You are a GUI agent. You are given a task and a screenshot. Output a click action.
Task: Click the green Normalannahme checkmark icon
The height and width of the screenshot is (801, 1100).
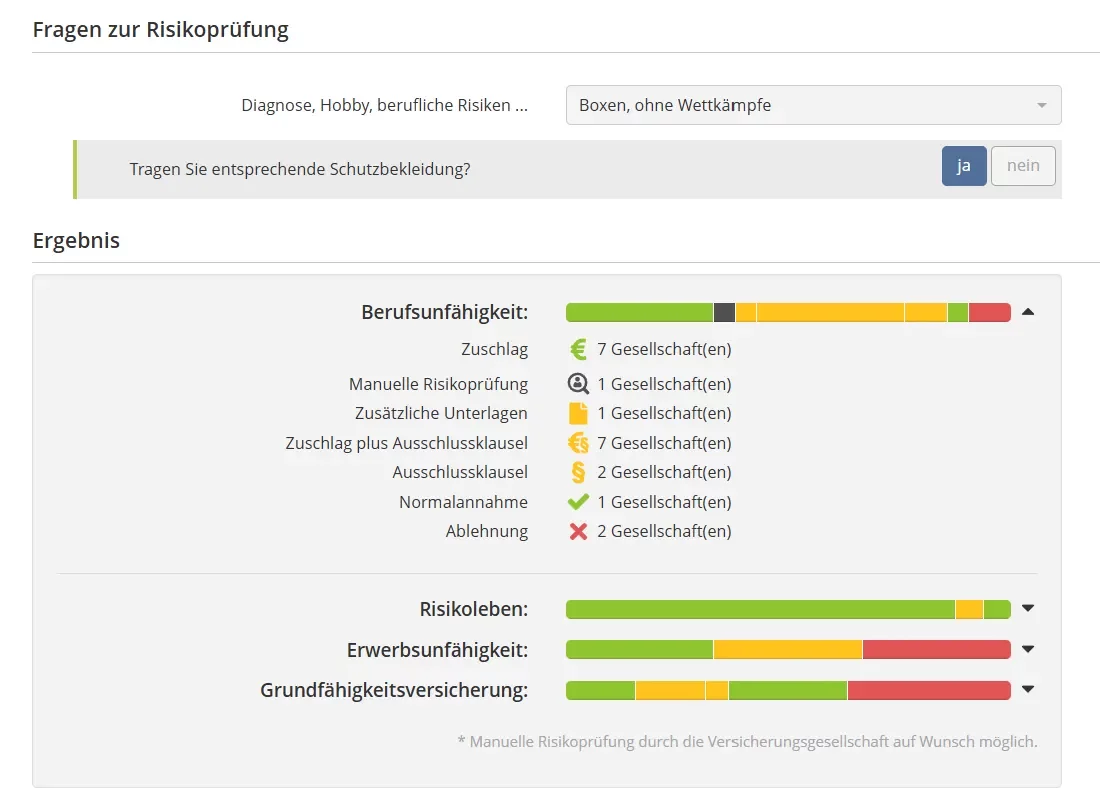pos(578,502)
